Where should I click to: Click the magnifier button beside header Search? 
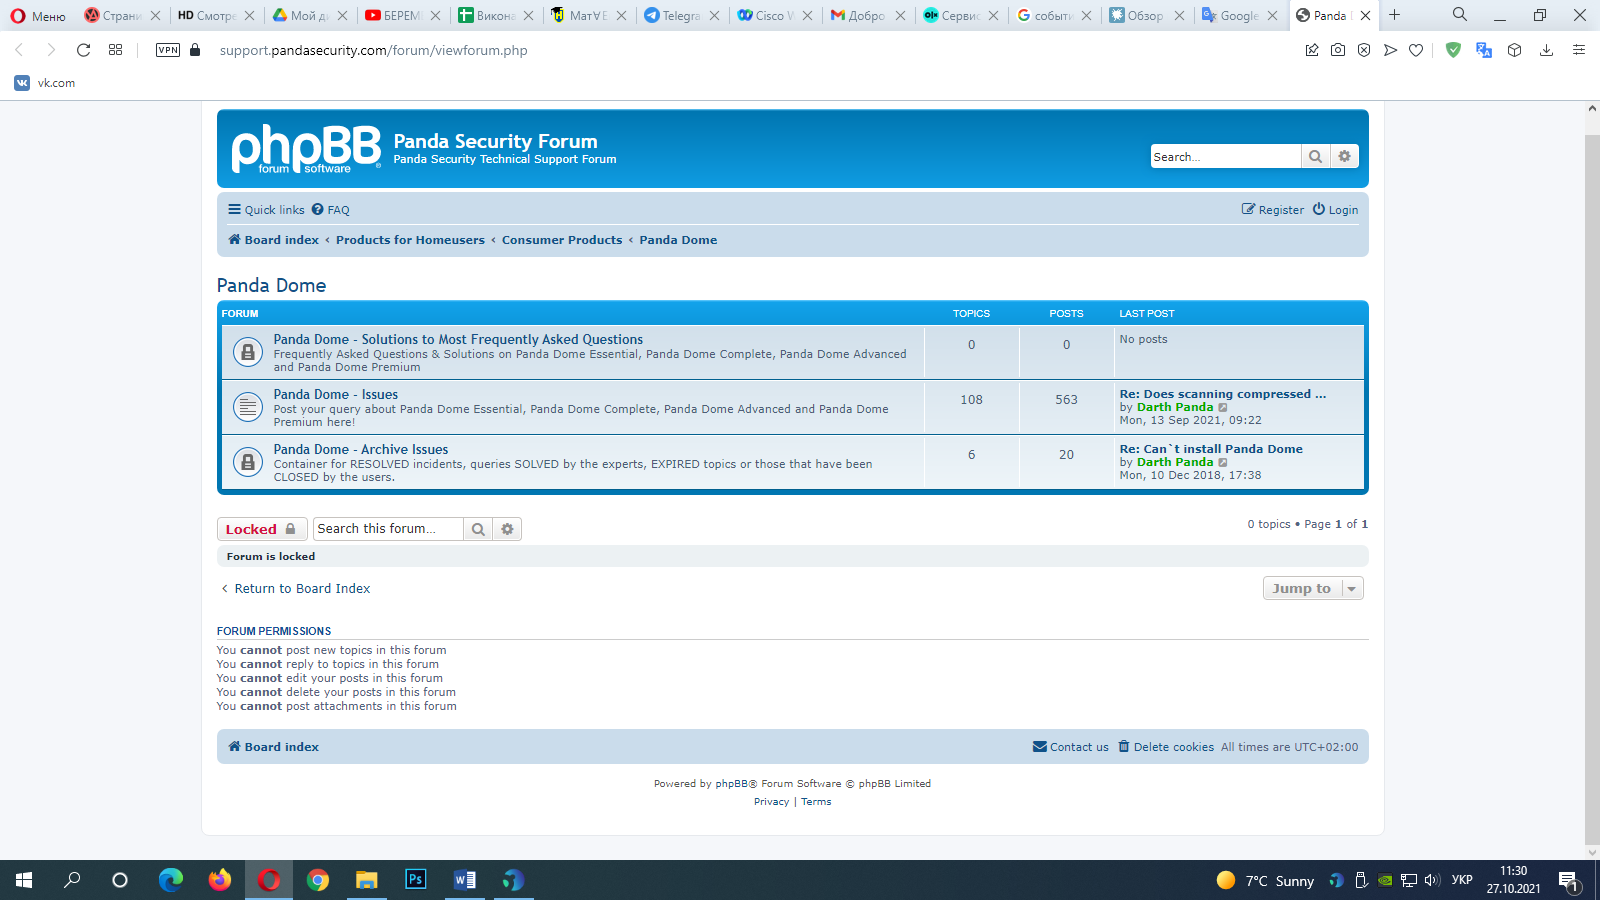[x=1315, y=156]
